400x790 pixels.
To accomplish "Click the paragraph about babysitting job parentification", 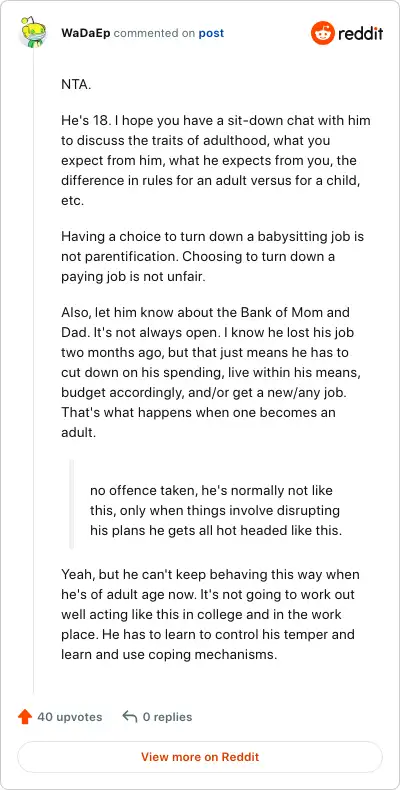I will tap(213, 256).
